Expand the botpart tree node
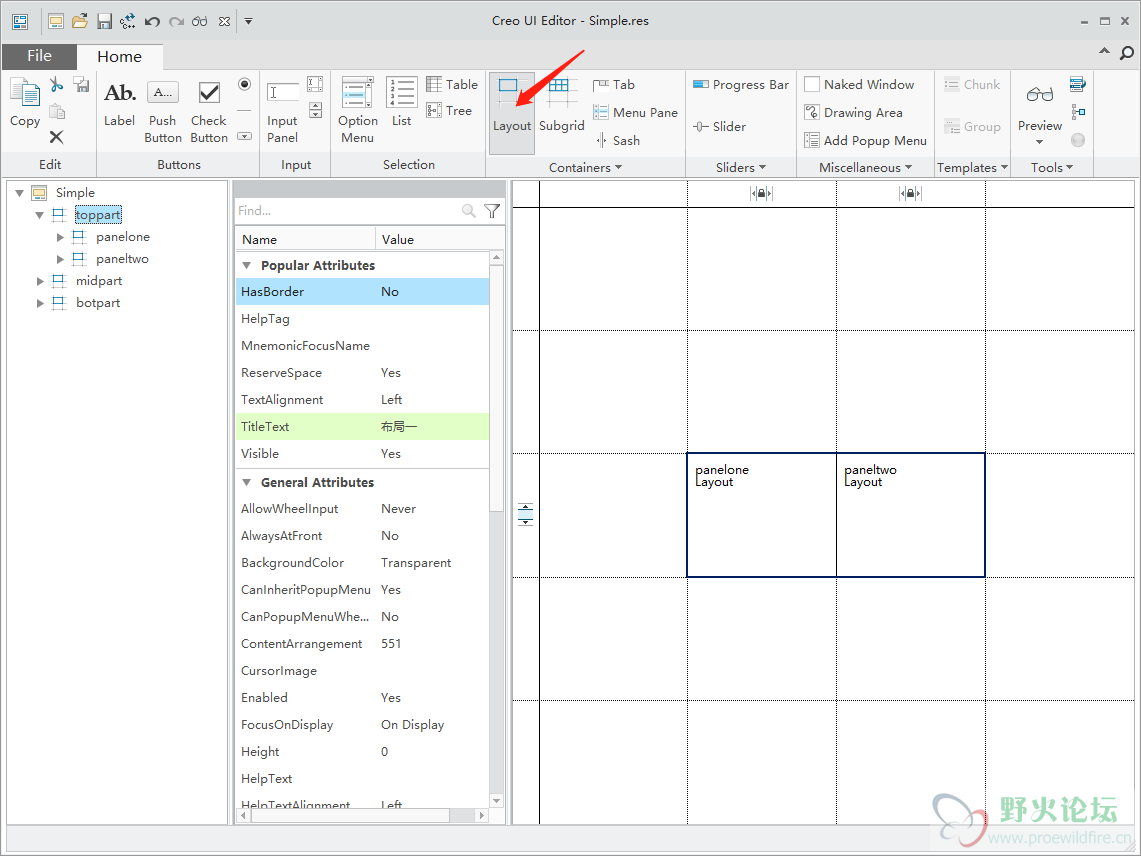Screen dimensions: 1141x856 point(40,303)
